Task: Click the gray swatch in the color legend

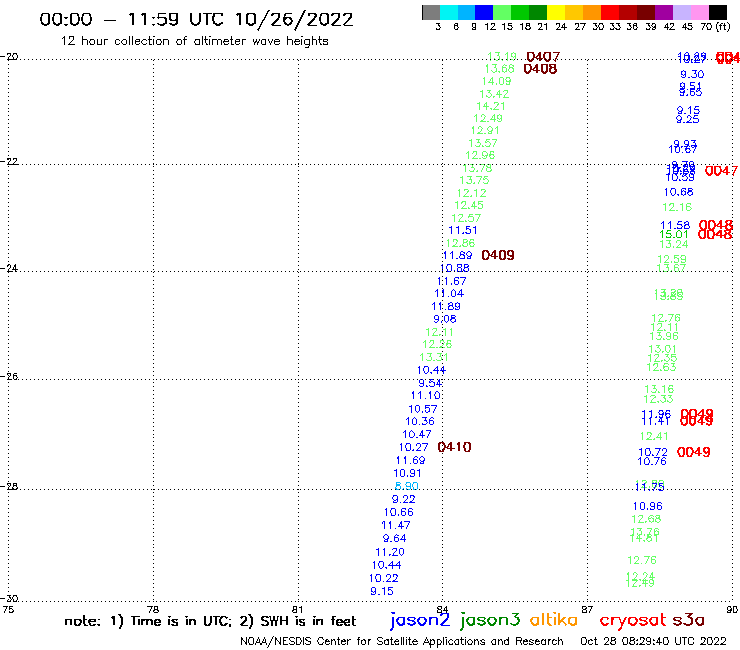Action: click(431, 12)
